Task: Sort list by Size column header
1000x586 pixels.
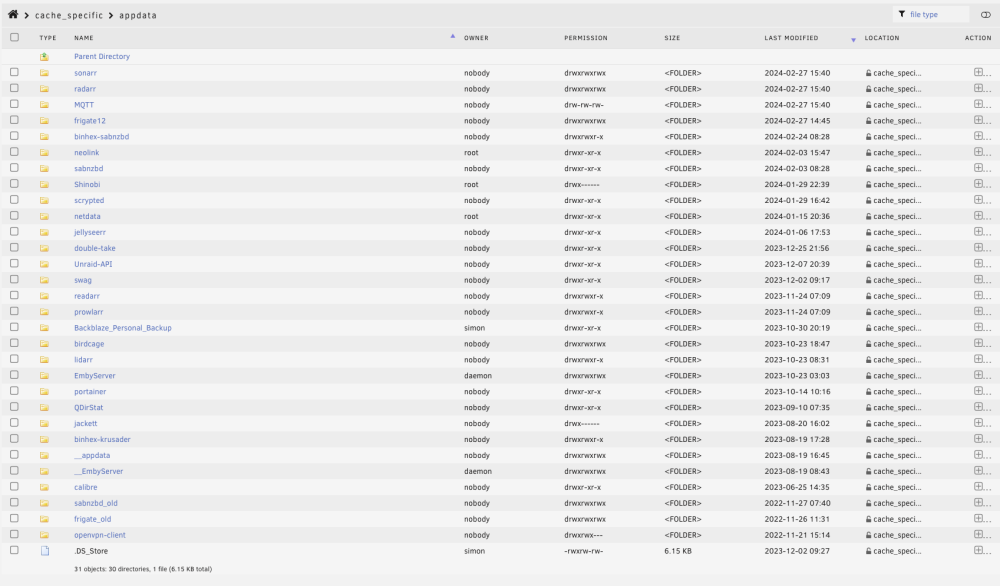Action: pos(672,38)
